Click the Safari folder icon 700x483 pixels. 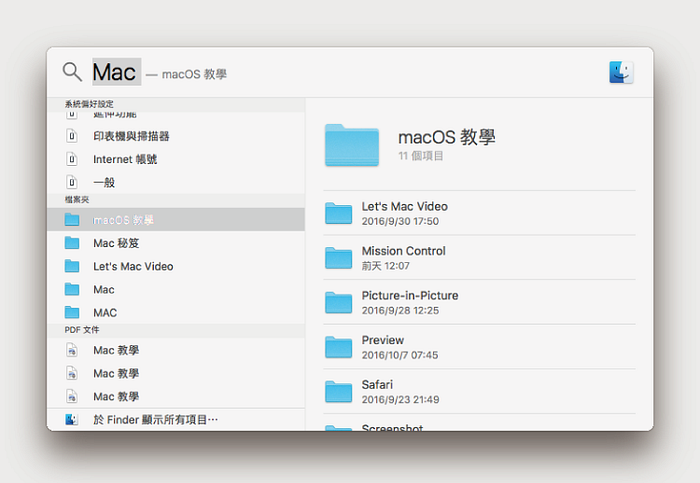coord(338,391)
